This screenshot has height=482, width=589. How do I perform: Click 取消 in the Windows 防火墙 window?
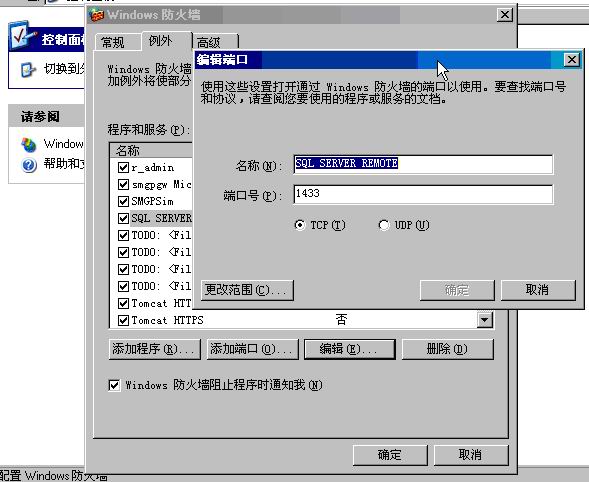click(471, 455)
